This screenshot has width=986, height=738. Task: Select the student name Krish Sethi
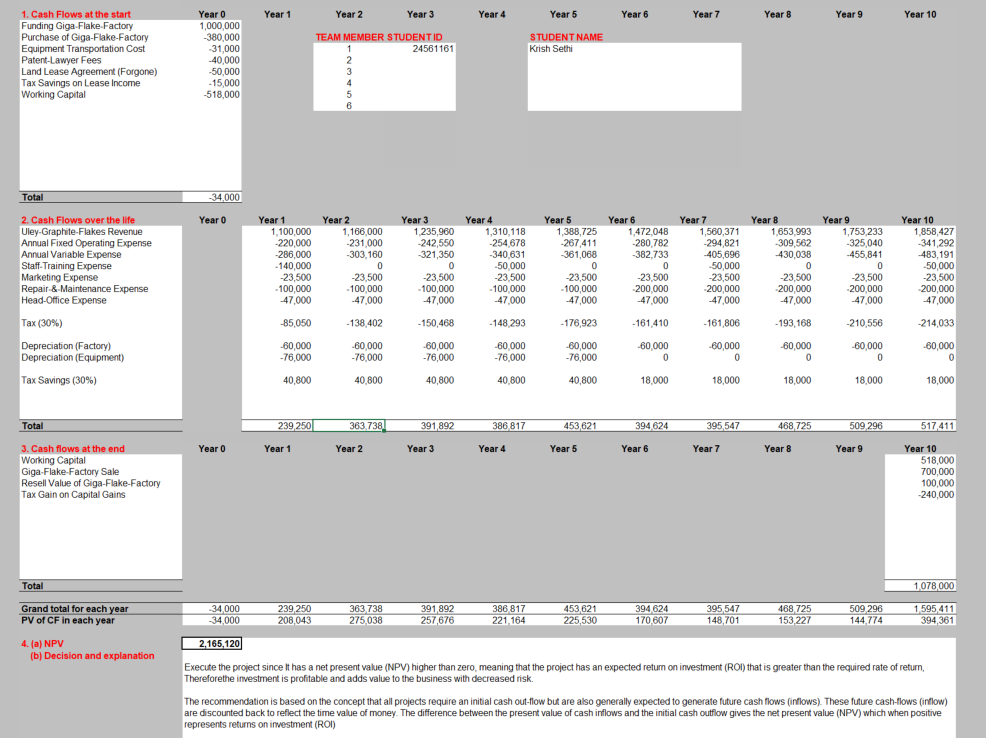click(x=551, y=48)
